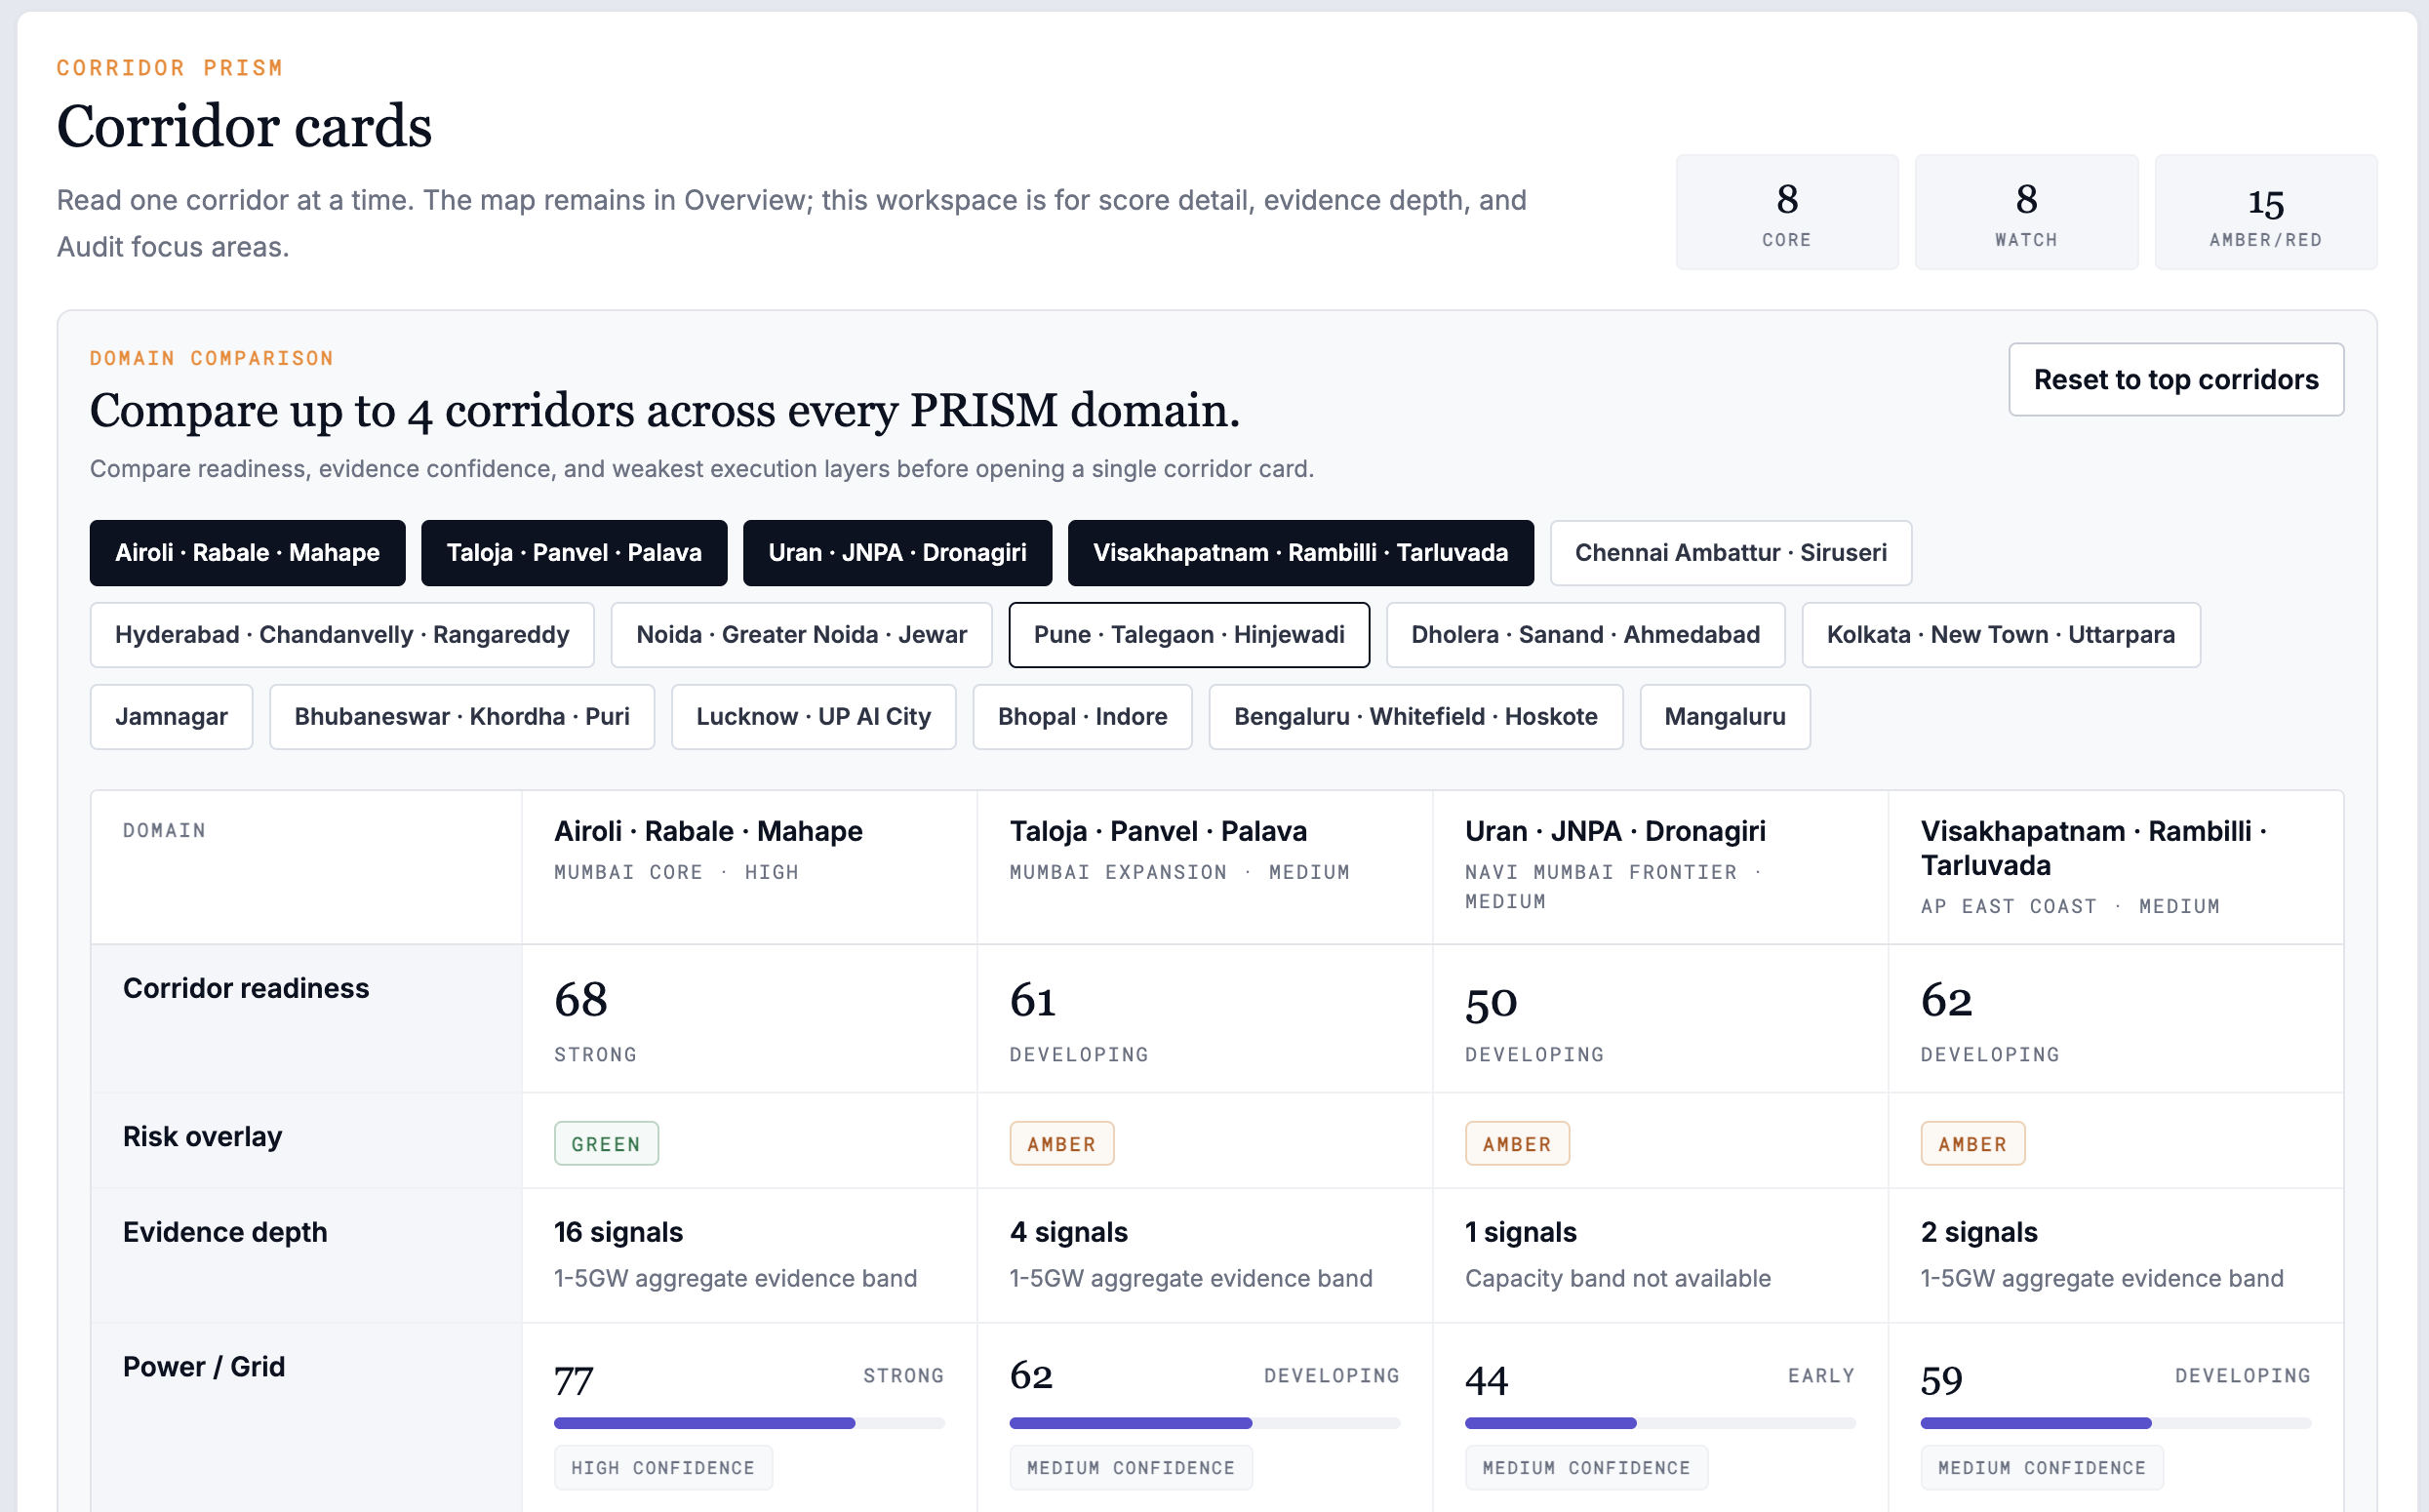Viewport: 2429px width, 1512px height.
Task: Select Noida · Greater Noida · Jewar chip
Action: (x=801, y=635)
